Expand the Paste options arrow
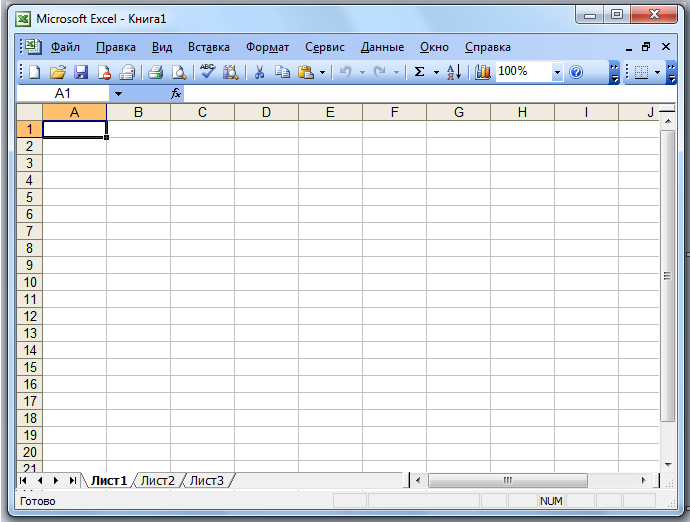Image resolution: width=690 pixels, height=522 pixels. pyautogui.click(x=323, y=72)
